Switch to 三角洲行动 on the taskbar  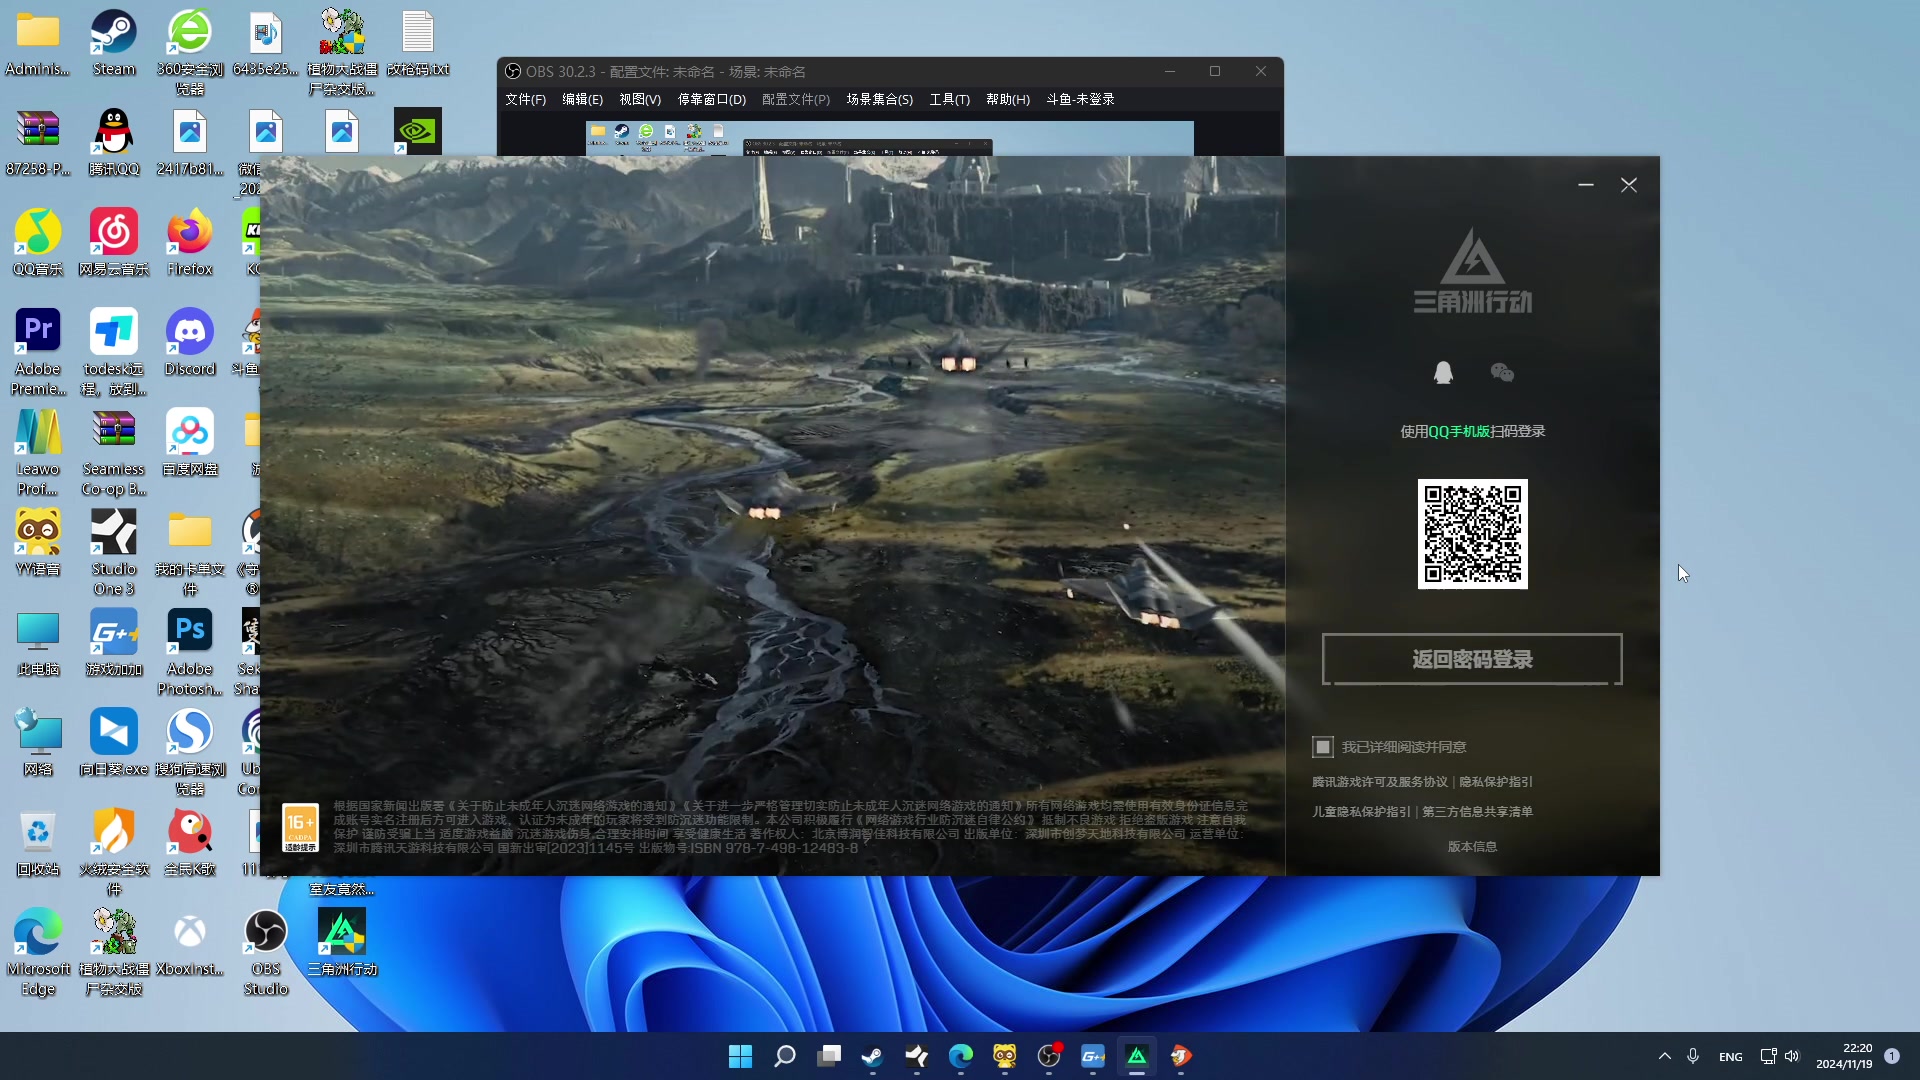[x=1137, y=1056]
